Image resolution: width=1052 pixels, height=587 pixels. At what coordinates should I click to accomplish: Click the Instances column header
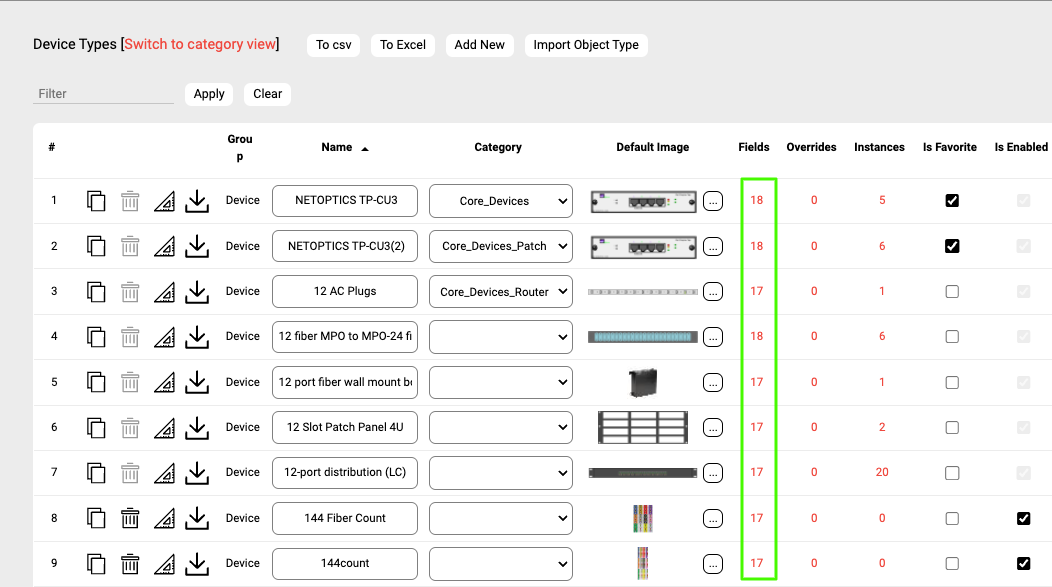[879, 147]
